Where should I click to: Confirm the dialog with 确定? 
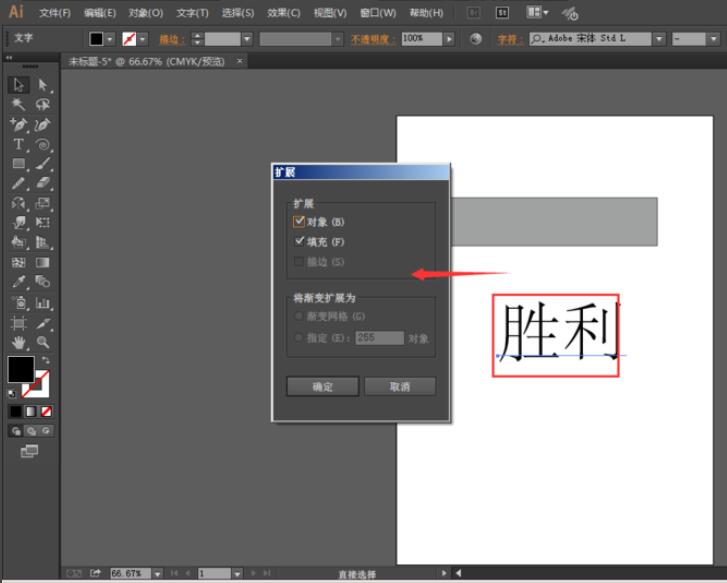[323, 386]
